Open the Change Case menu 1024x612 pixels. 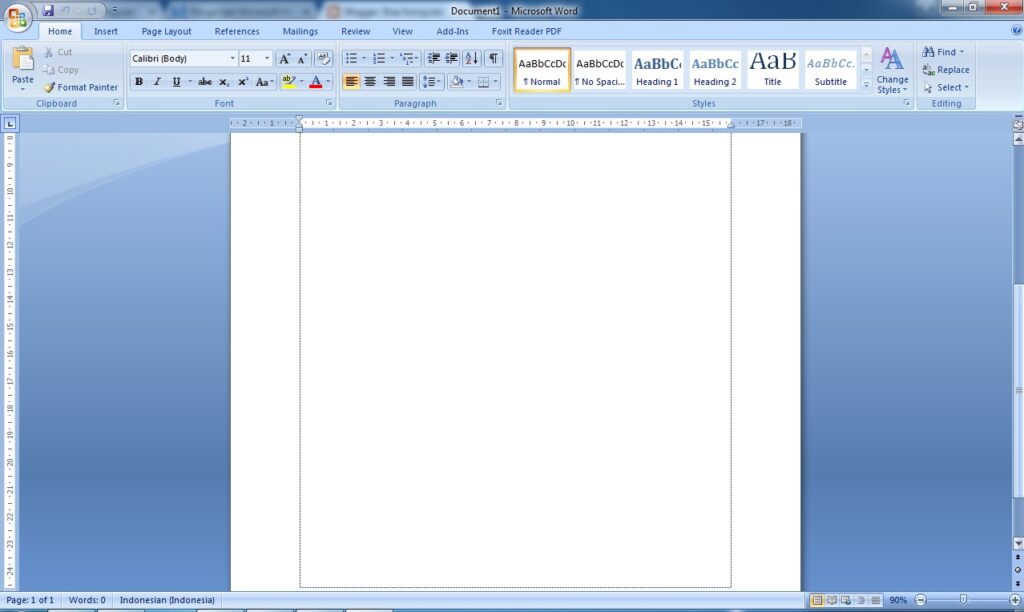pos(264,82)
